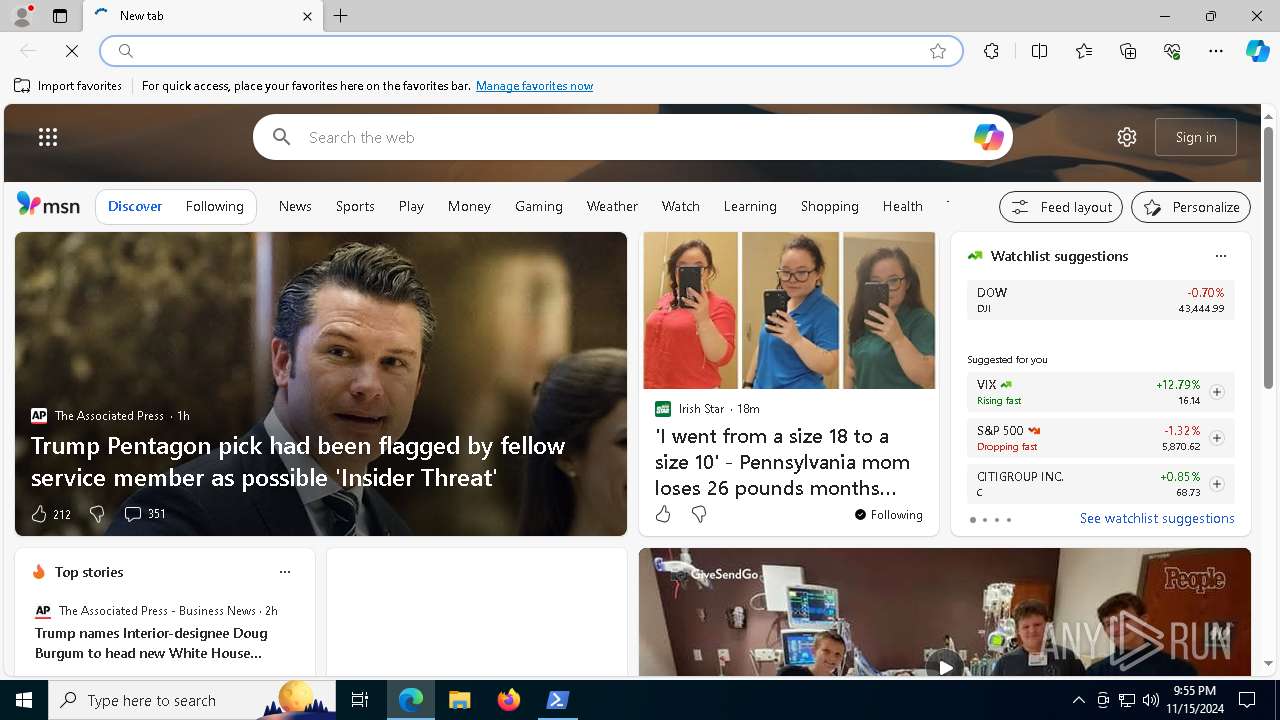Open comments on Trump Pentagon article
Image resolution: width=1280 pixels, height=720 pixels.
coord(145,514)
